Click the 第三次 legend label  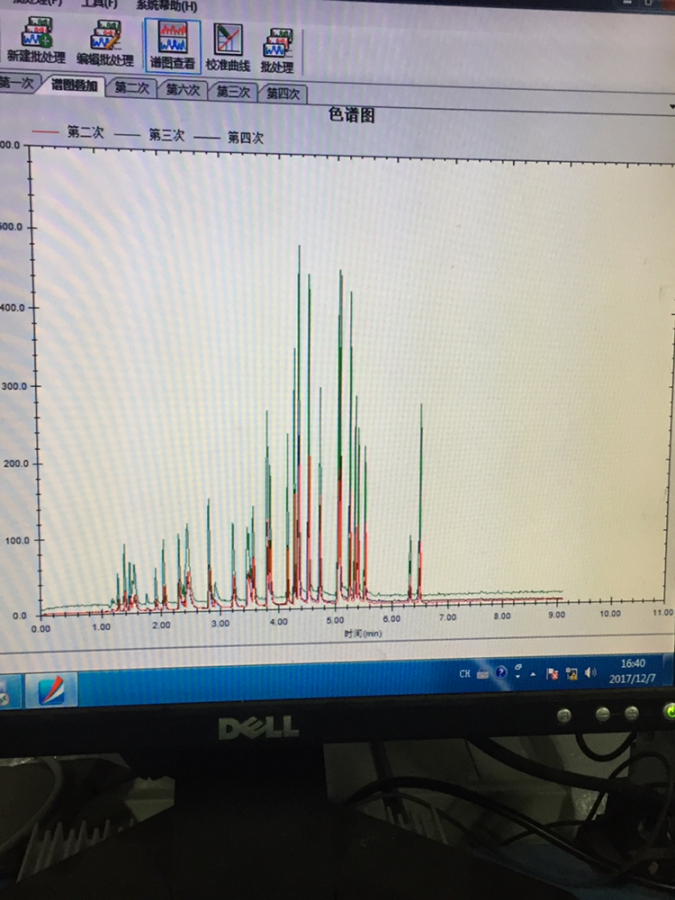[166, 135]
